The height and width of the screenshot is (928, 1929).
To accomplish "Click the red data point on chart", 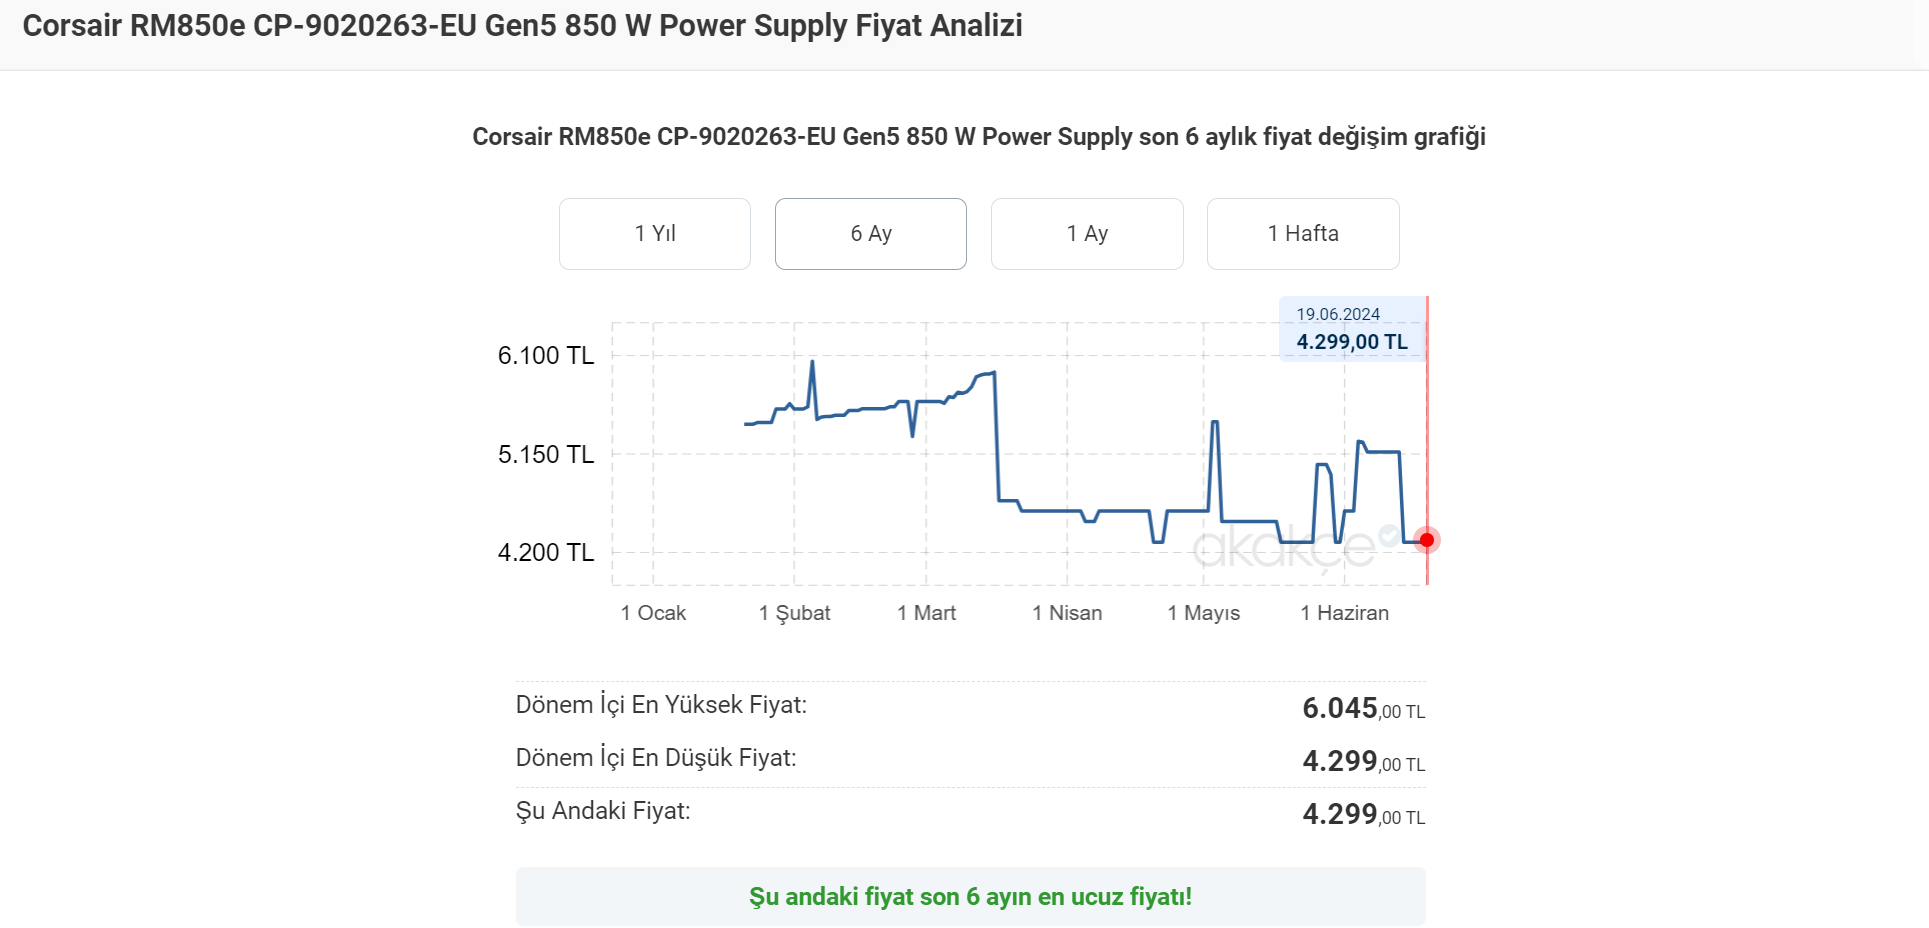I will 1427,540.
